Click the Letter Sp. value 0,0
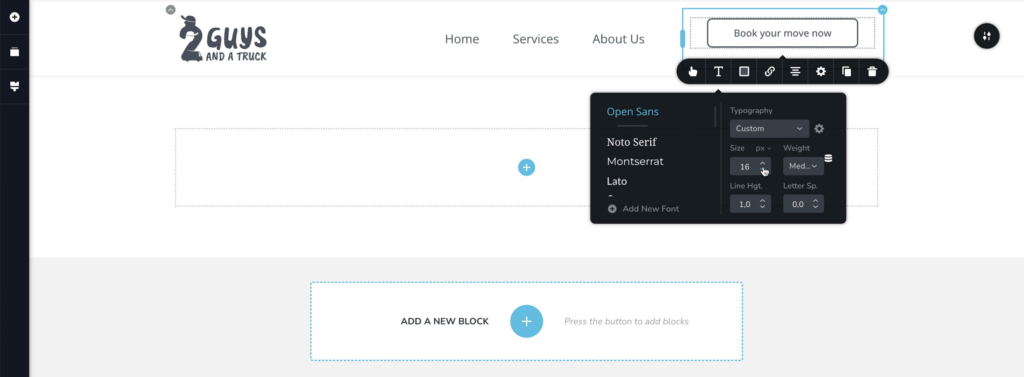1024x377 pixels. coord(797,205)
